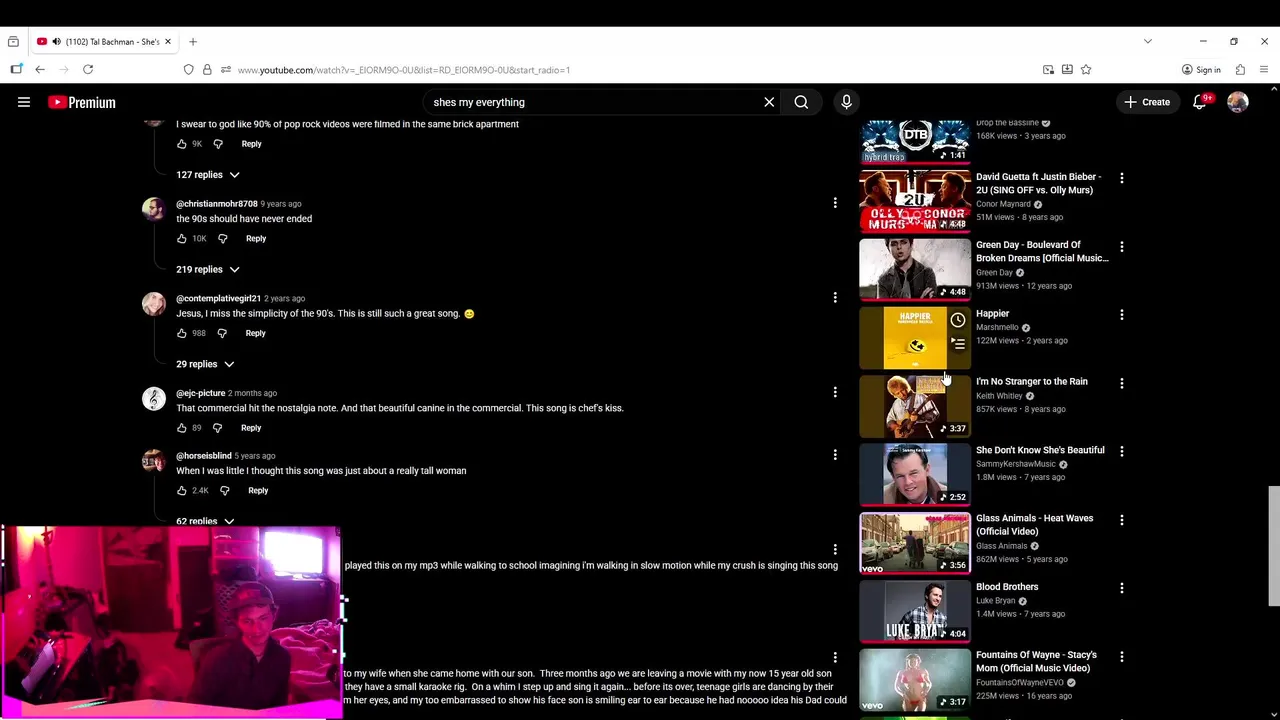Viewport: 1280px width, 720px height.
Task: Open the notifications bell
Action: [1199, 102]
